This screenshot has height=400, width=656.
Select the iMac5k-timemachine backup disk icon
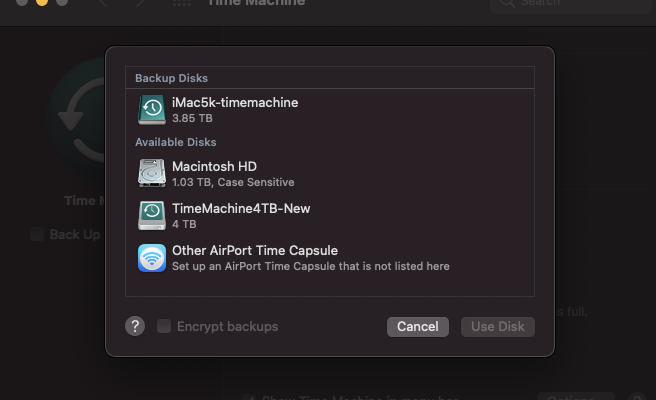point(152,110)
